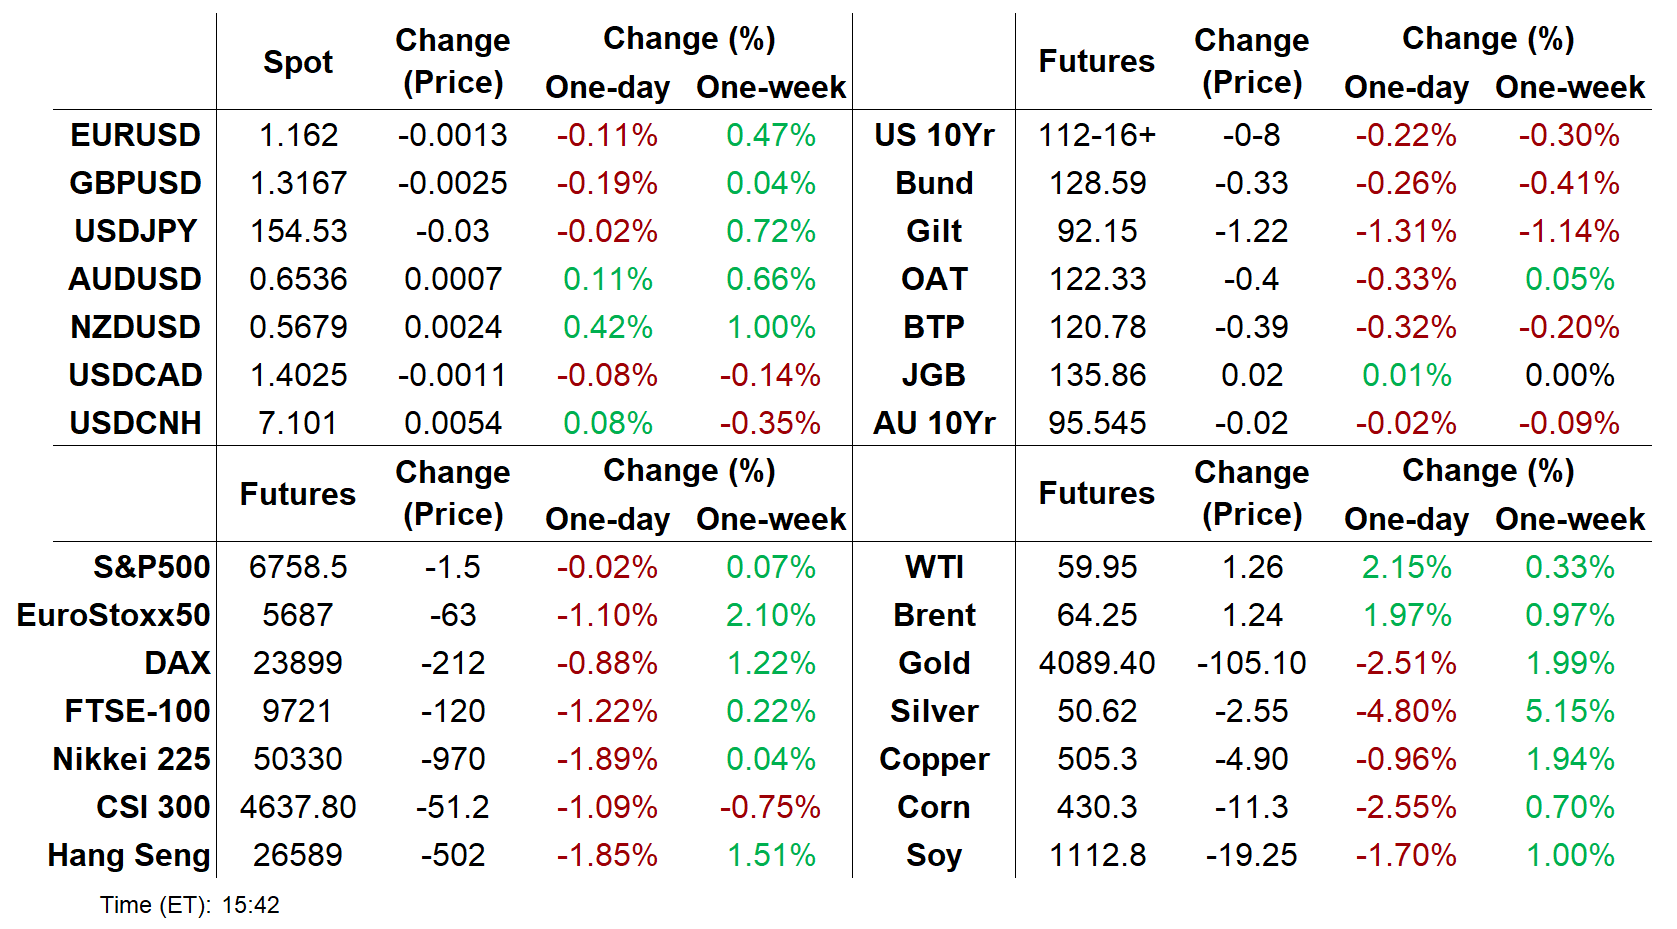Click the USDJPY one-week change 0.72%

770,231
